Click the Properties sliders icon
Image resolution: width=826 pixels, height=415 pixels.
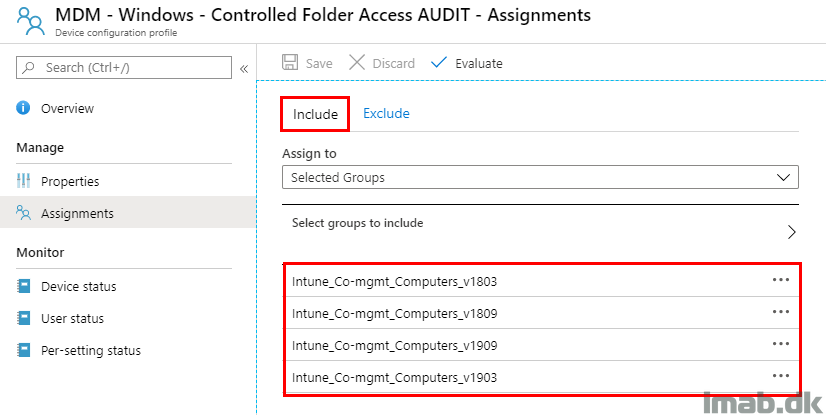[x=24, y=181]
